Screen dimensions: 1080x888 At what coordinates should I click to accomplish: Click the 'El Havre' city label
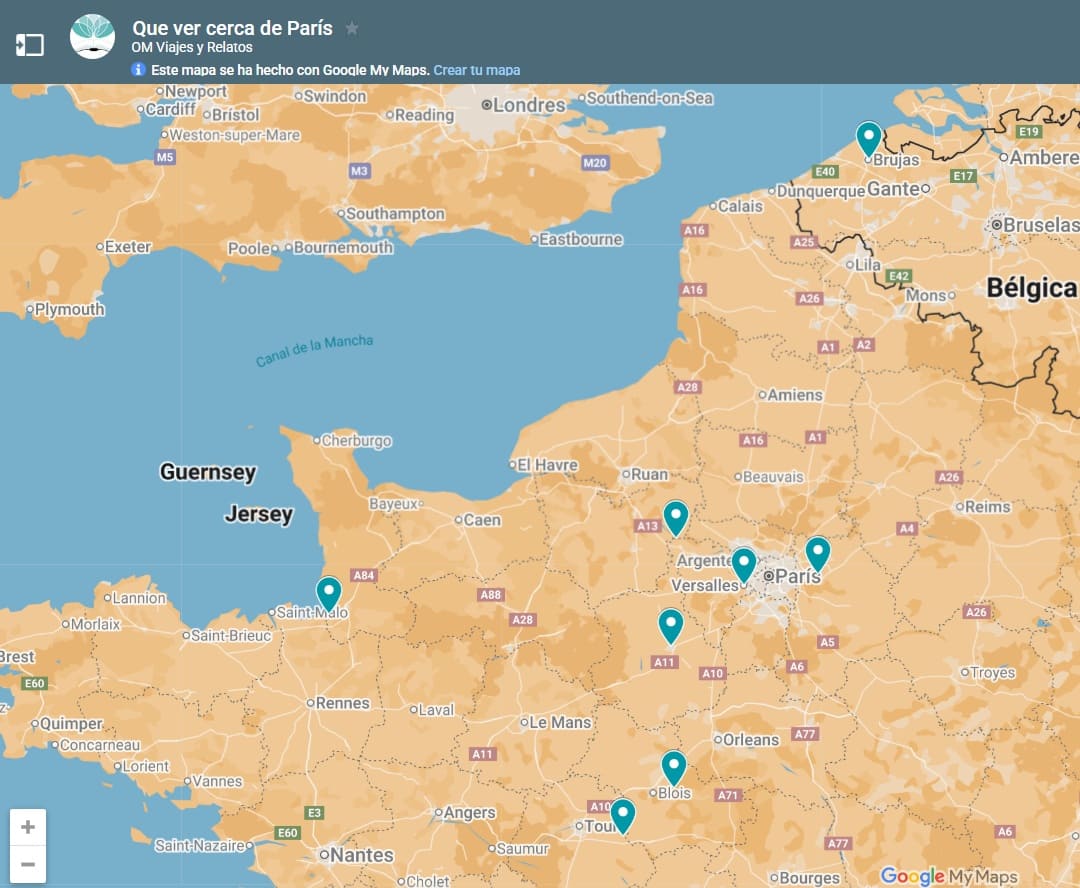(x=548, y=465)
